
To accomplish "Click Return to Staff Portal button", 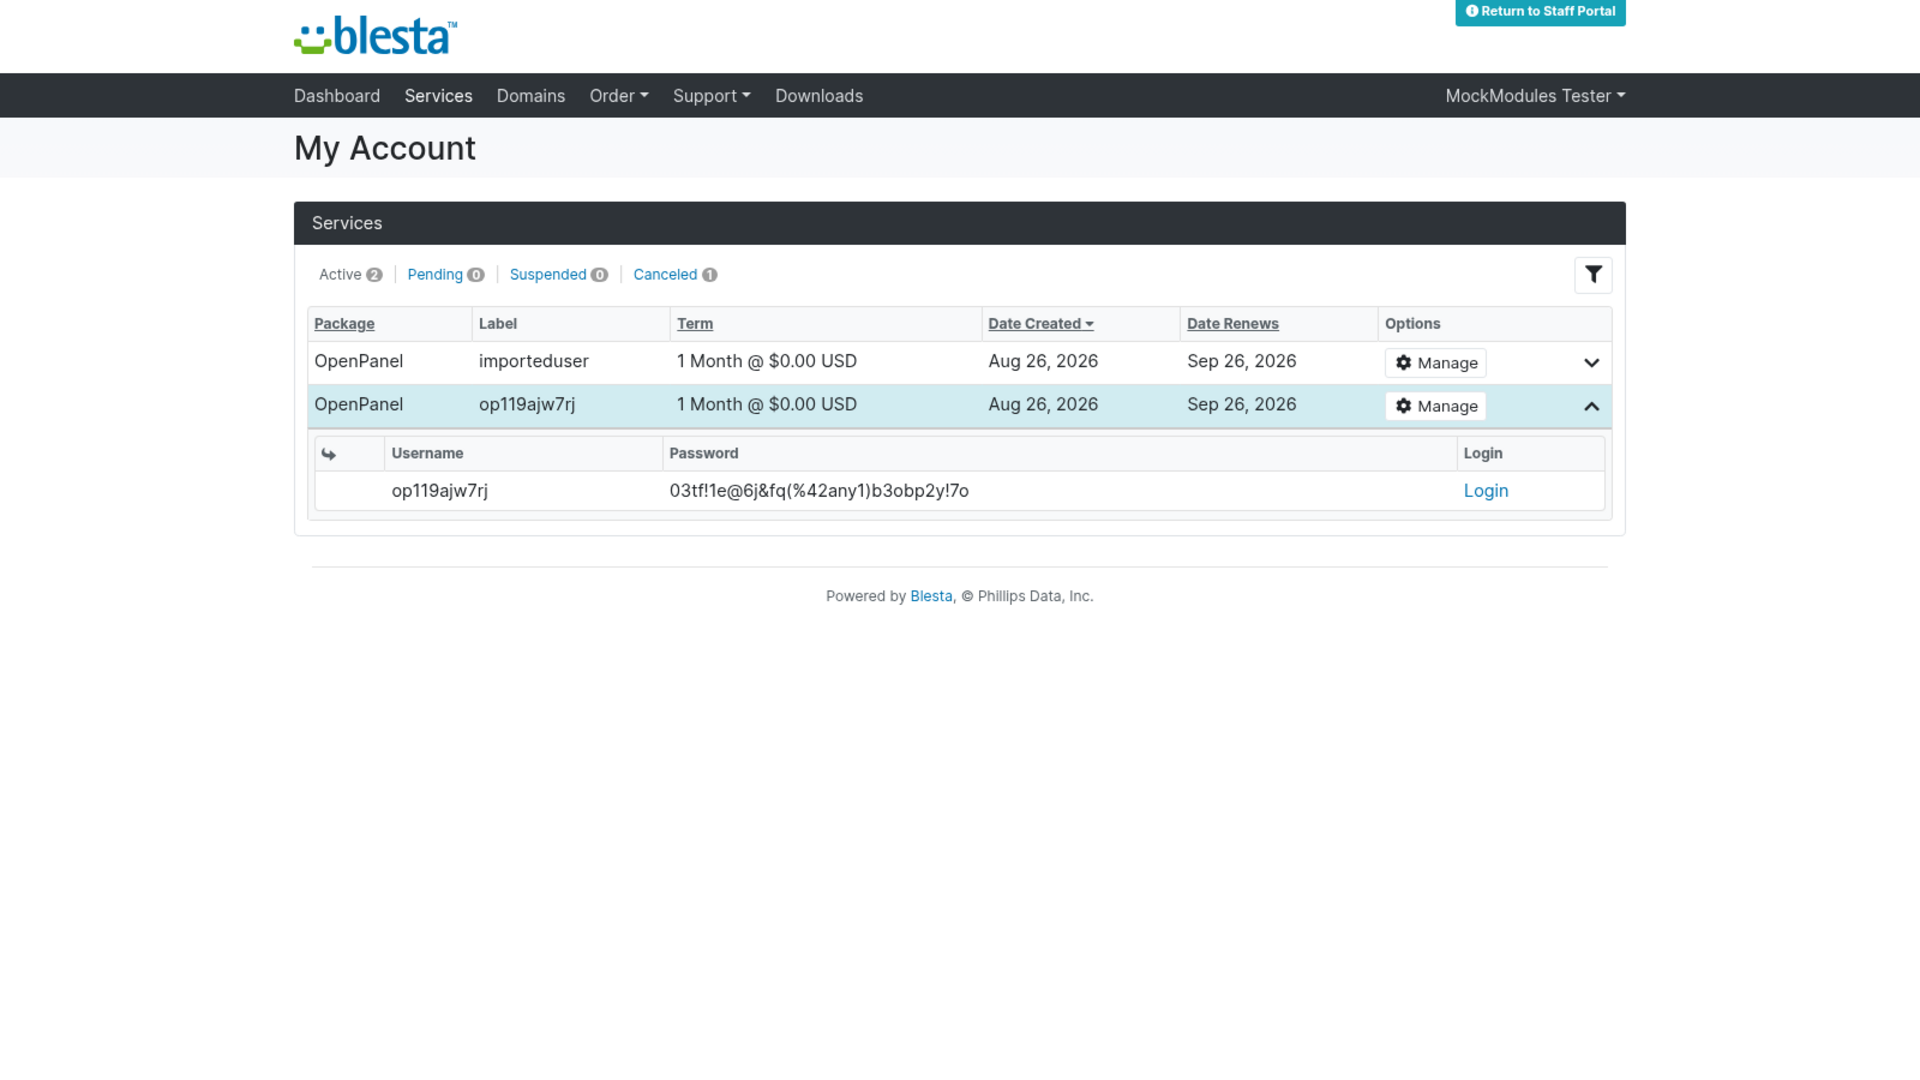I will pos(1540,12).
